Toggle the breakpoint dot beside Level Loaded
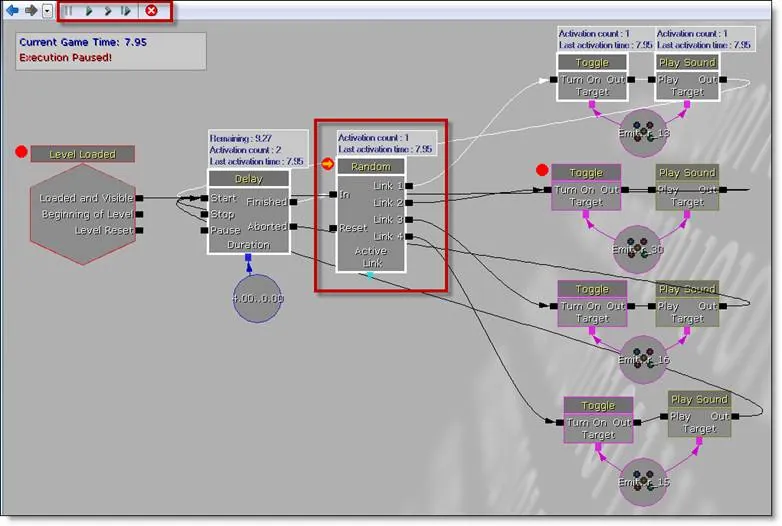782x526 pixels. [21, 152]
